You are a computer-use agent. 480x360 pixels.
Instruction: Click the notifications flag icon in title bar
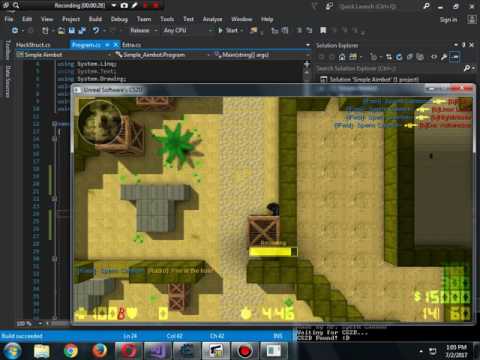[314, 6]
